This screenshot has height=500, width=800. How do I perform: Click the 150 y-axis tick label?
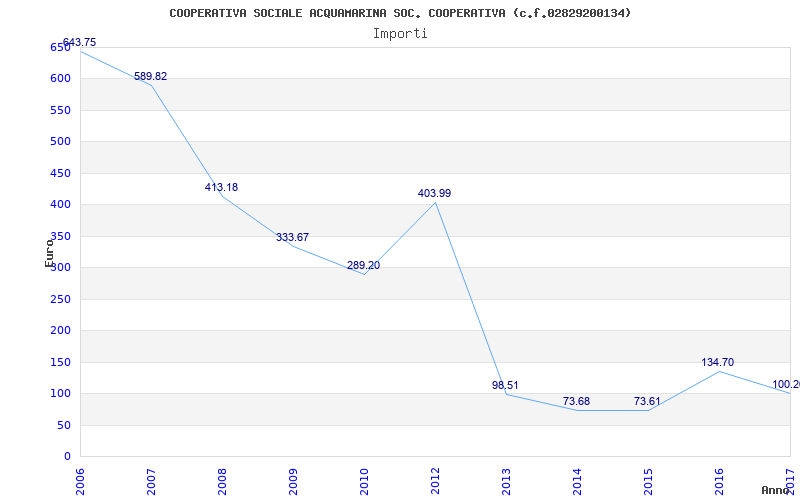[60, 362]
